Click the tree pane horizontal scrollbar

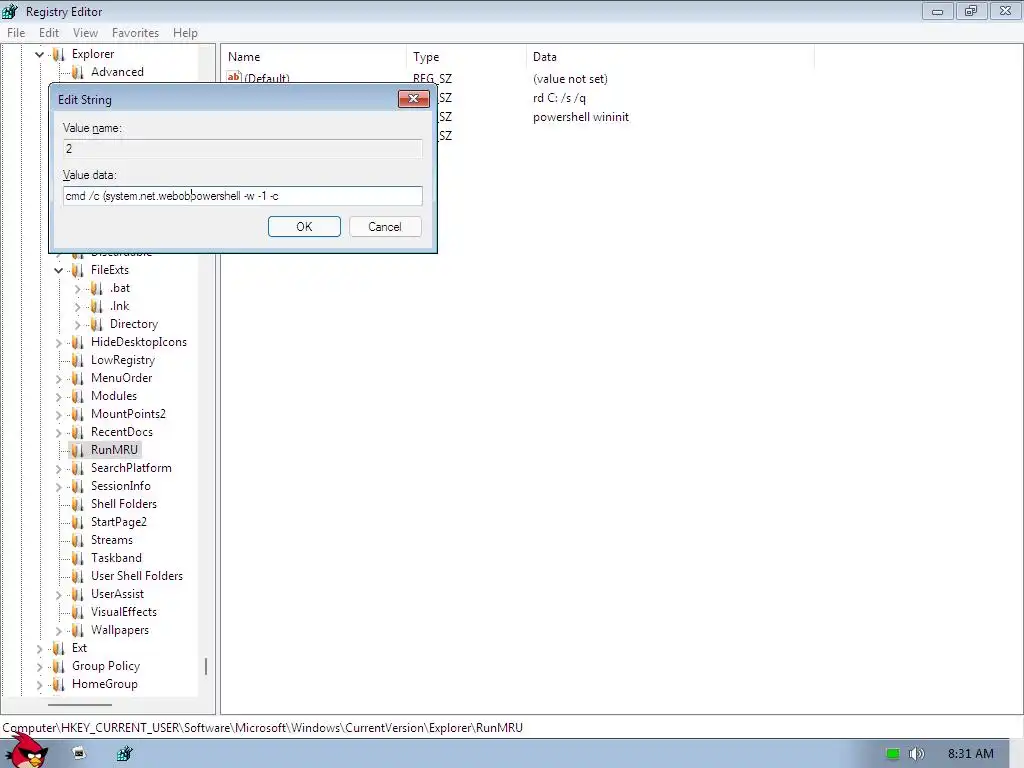coord(80,705)
